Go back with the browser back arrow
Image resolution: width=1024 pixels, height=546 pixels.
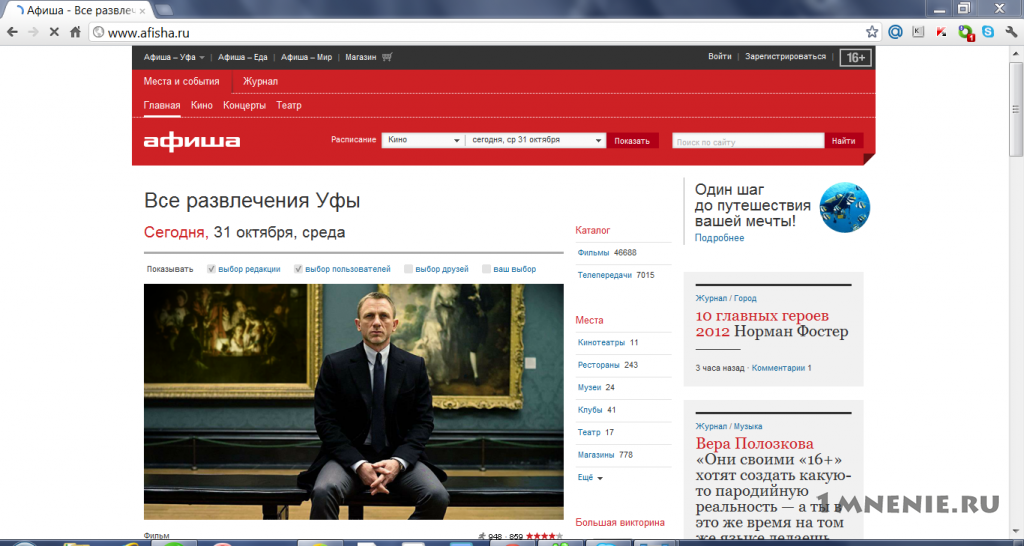(x=12, y=32)
